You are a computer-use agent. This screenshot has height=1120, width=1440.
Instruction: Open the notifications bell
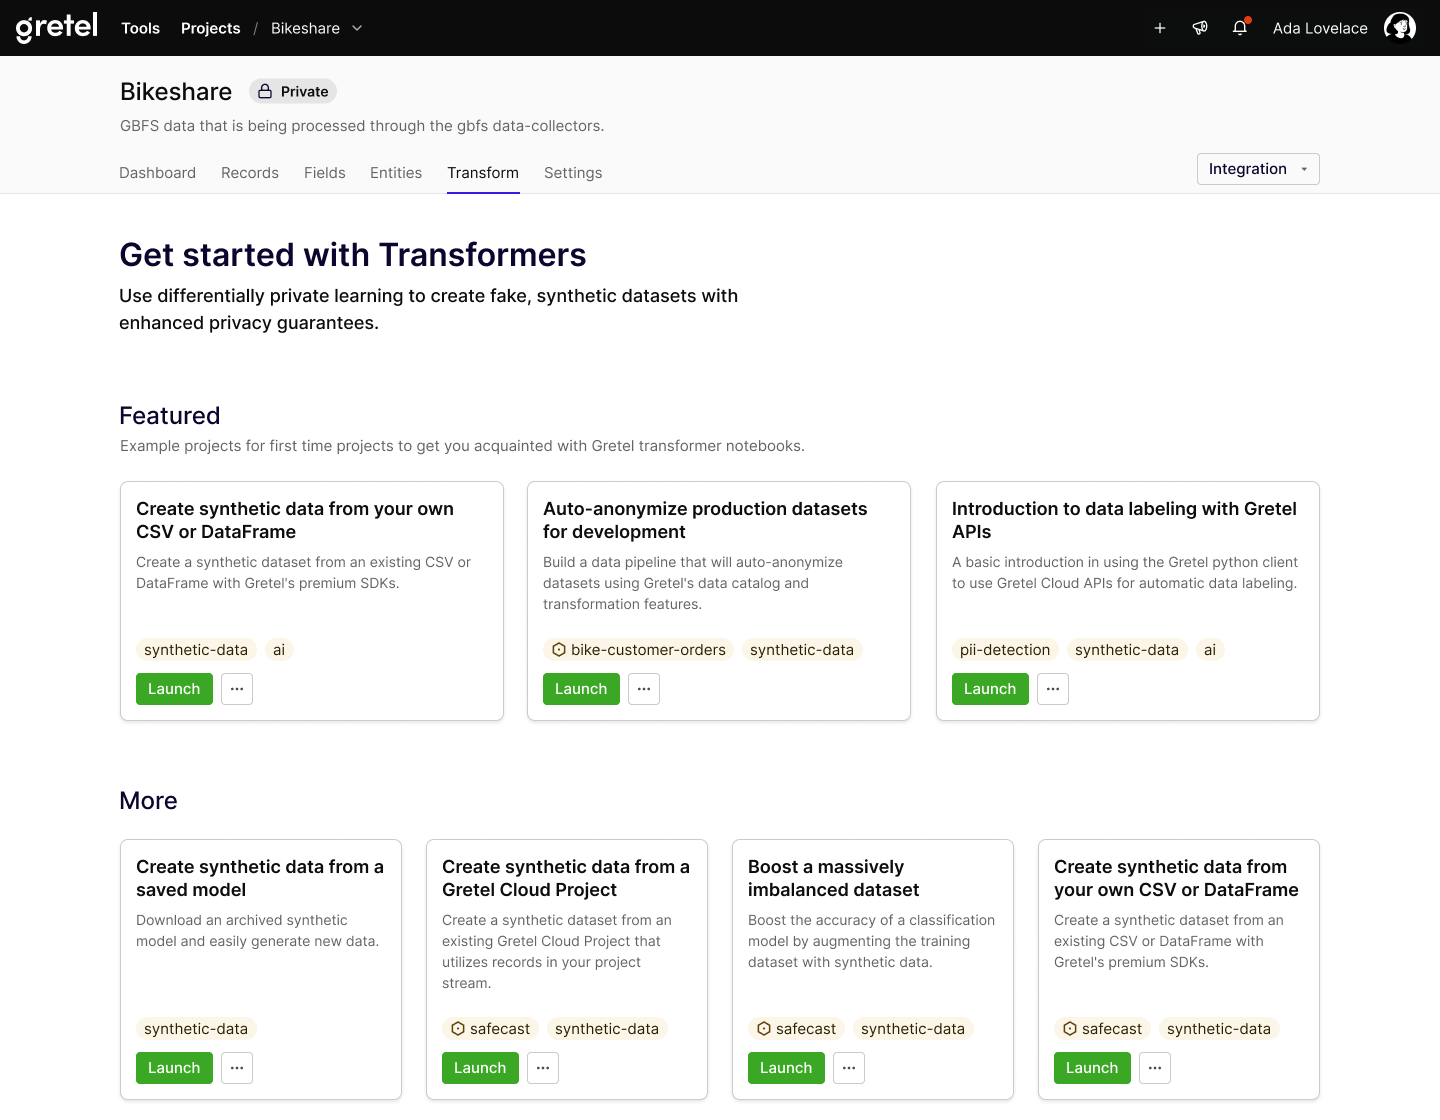coord(1240,28)
